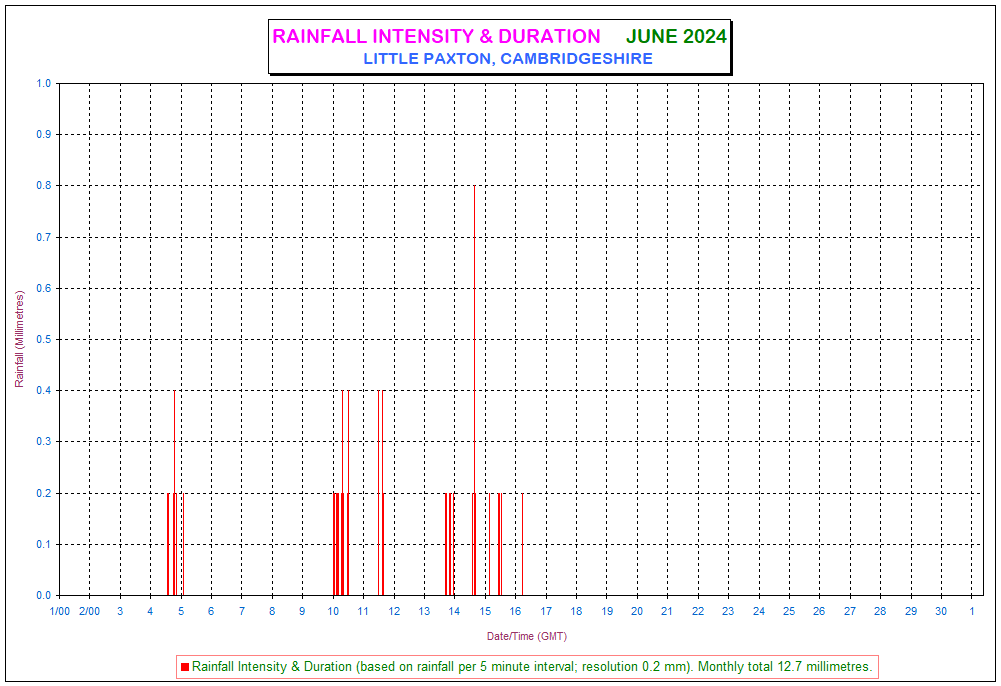Click the 0.8 y-axis tick label

44,186
